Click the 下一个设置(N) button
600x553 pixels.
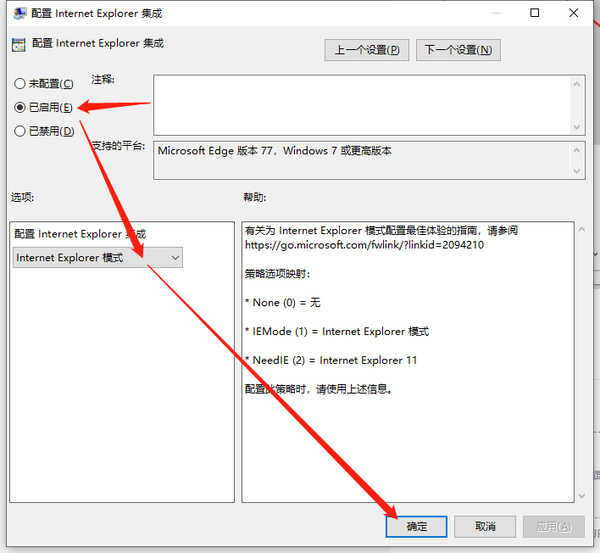(458, 50)
